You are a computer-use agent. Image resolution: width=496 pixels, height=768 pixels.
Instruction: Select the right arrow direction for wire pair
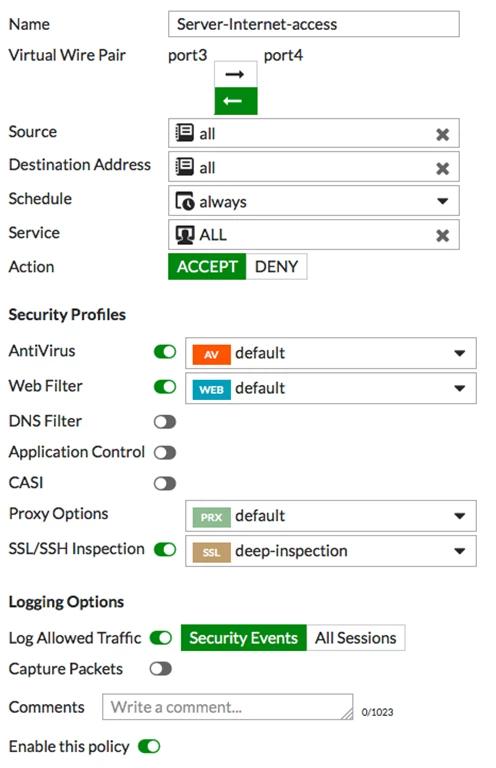pyautogui.click(x=236, y=74)
